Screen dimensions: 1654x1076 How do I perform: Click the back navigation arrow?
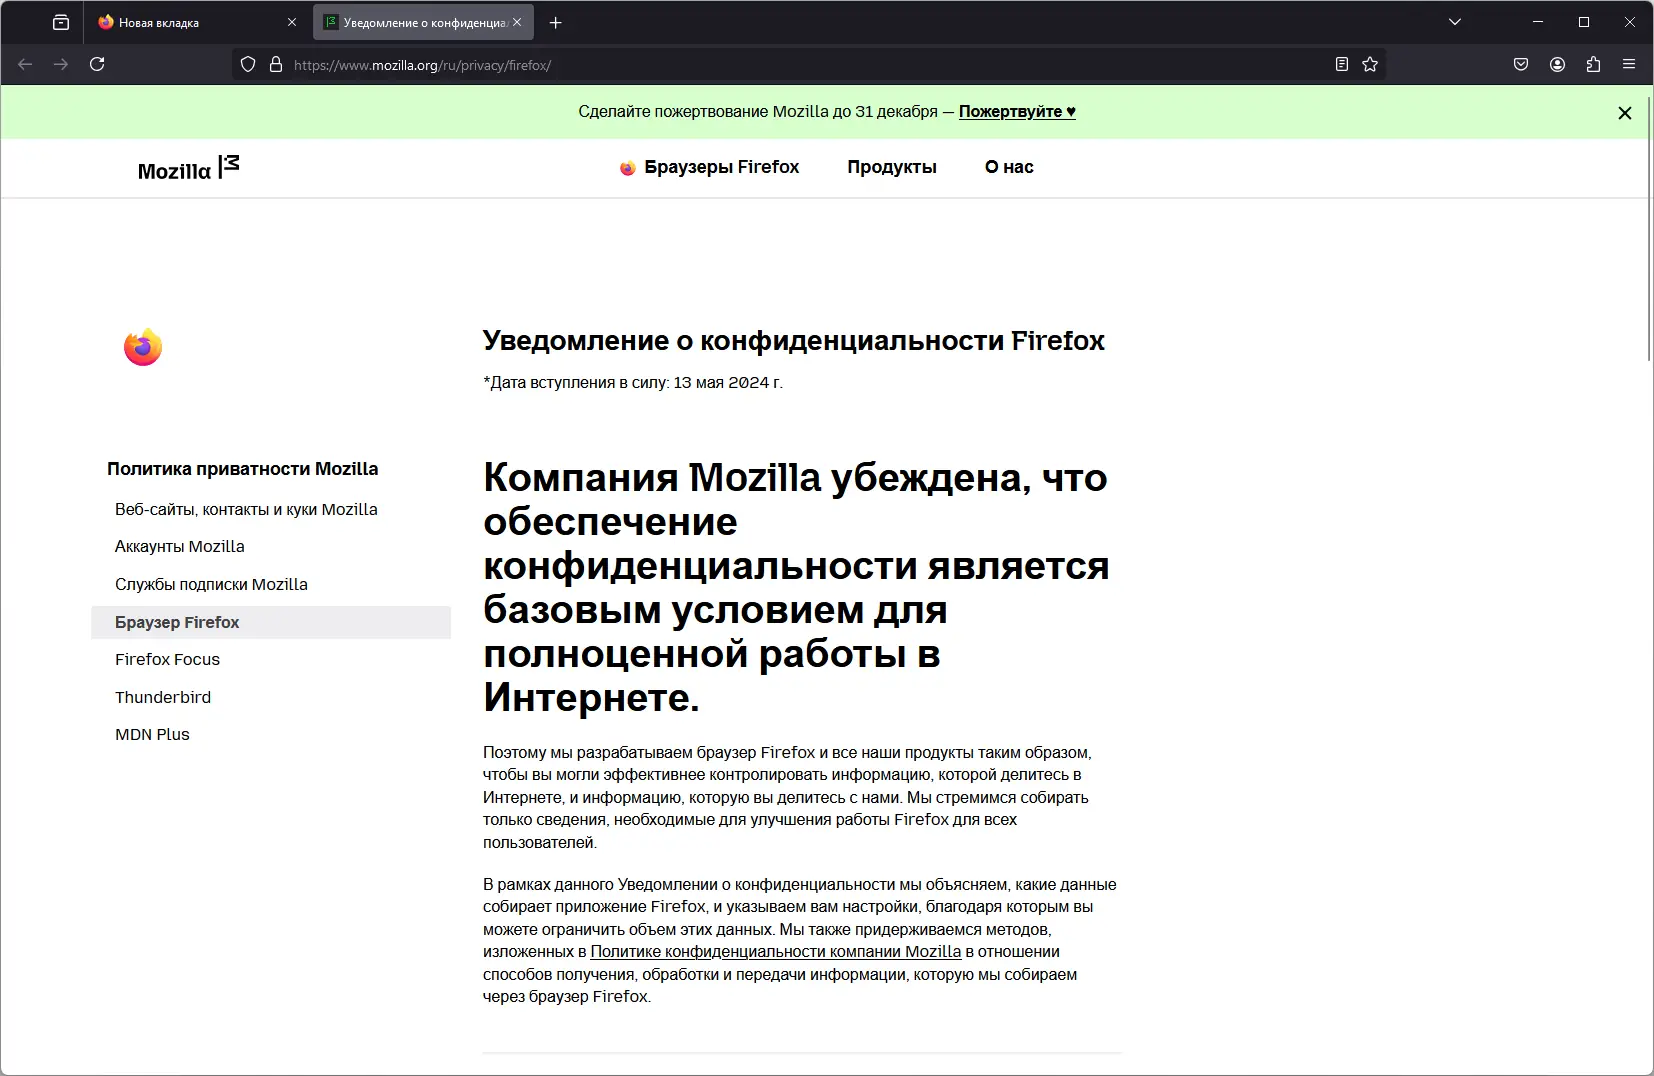[24, 64]
